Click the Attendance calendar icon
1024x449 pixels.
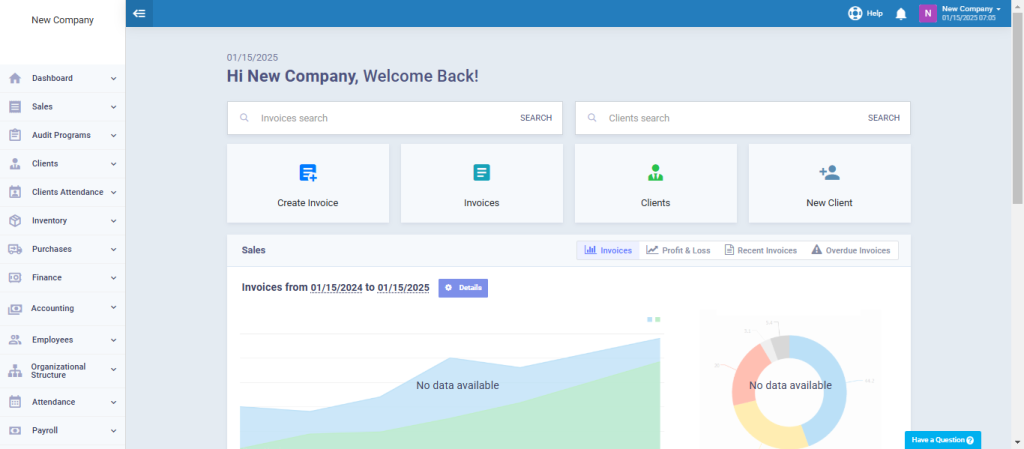(x=15, y=402)
